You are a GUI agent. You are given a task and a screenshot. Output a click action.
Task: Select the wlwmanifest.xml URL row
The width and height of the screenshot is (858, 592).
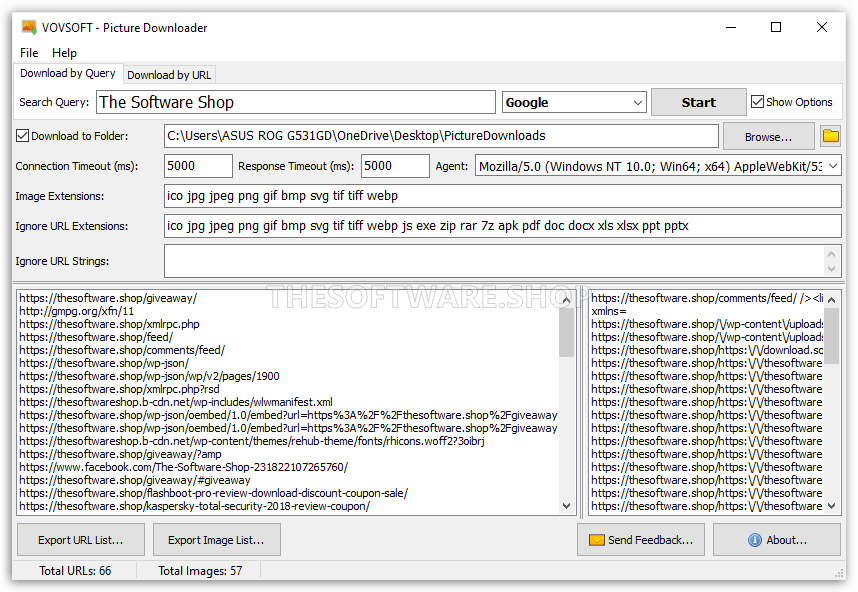click(x=176, y=402)
